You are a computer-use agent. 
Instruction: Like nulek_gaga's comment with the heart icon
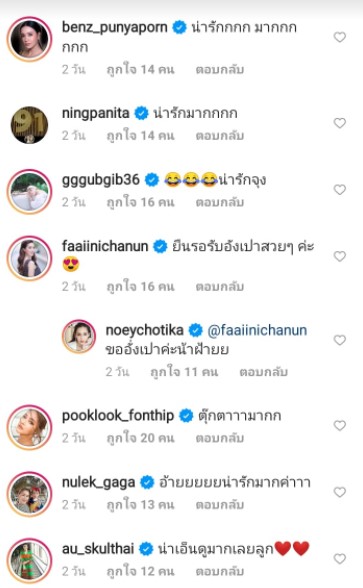(340, 492)
